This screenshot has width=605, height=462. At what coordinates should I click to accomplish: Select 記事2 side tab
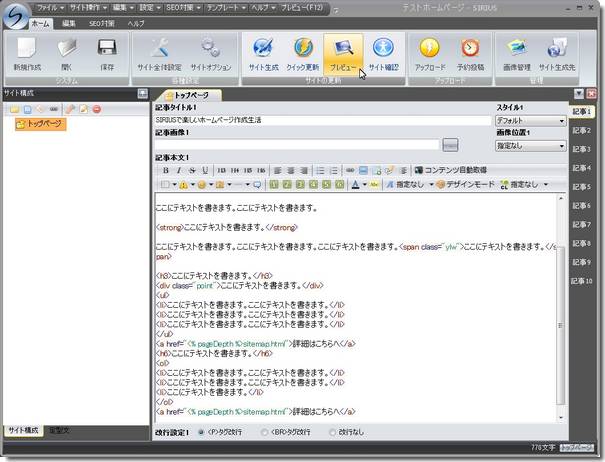pyautogui.click(x=581, y=130)
